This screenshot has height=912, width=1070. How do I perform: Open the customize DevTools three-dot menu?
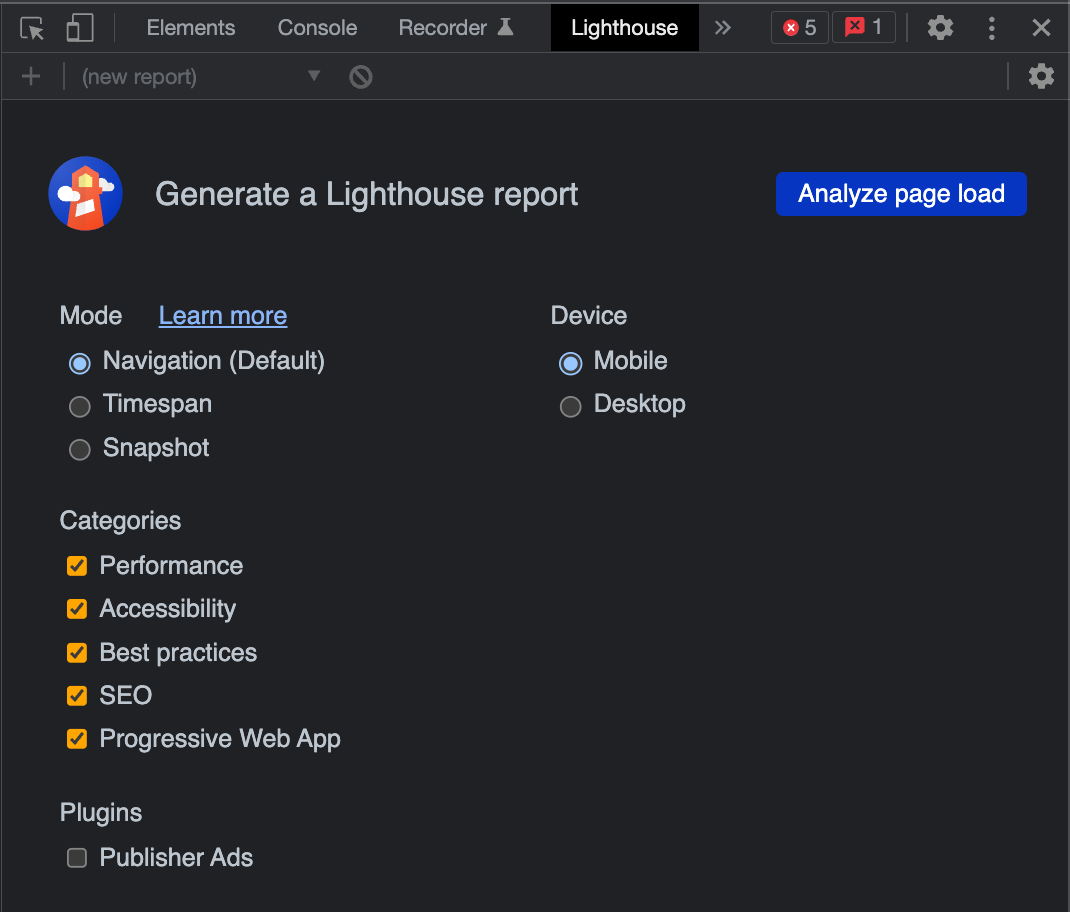(991, 27)
